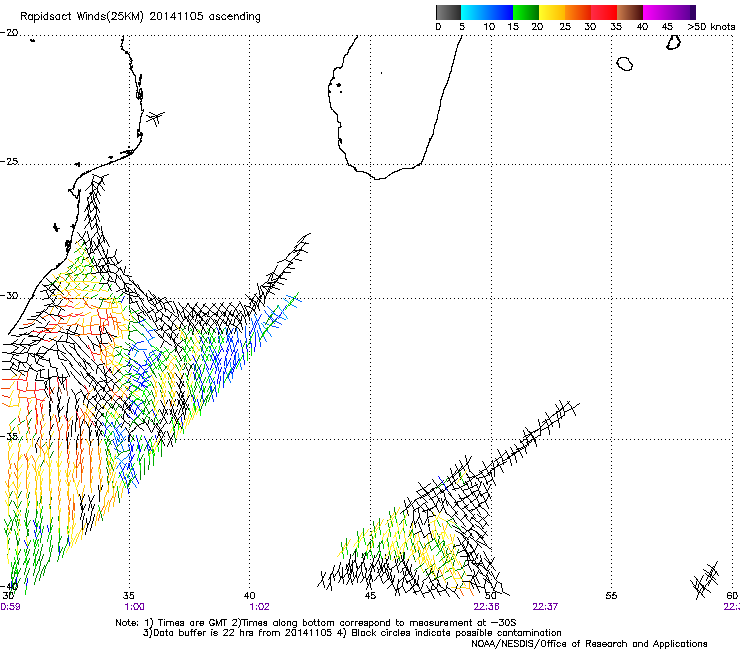
Task: Click the '45' longitude axis label
Action: coord(370,596)
